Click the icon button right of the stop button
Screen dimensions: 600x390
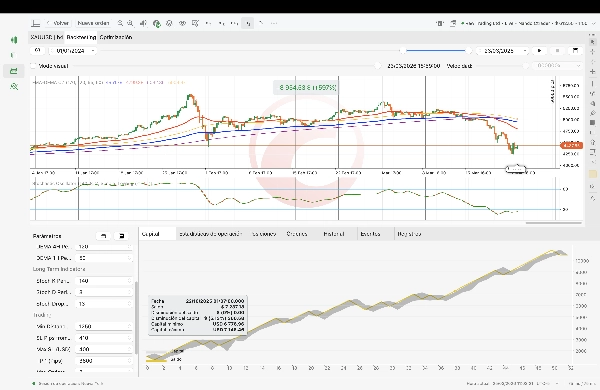point(575,51)
